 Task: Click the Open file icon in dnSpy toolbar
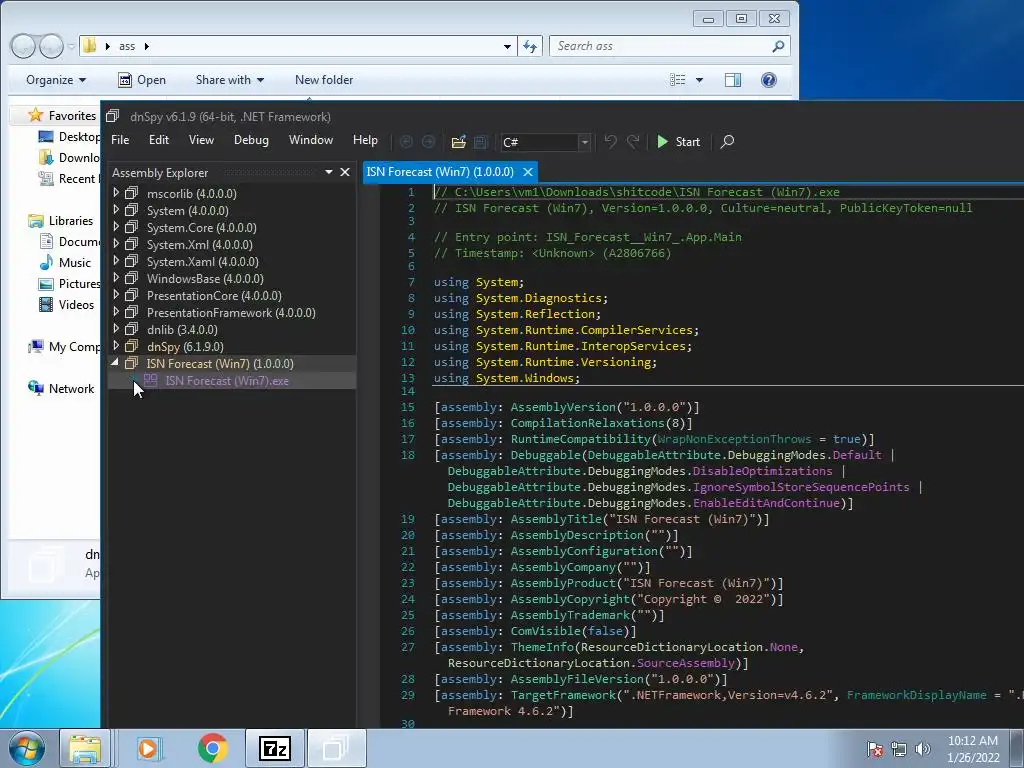pyautogui.click(x=458, y=142)
